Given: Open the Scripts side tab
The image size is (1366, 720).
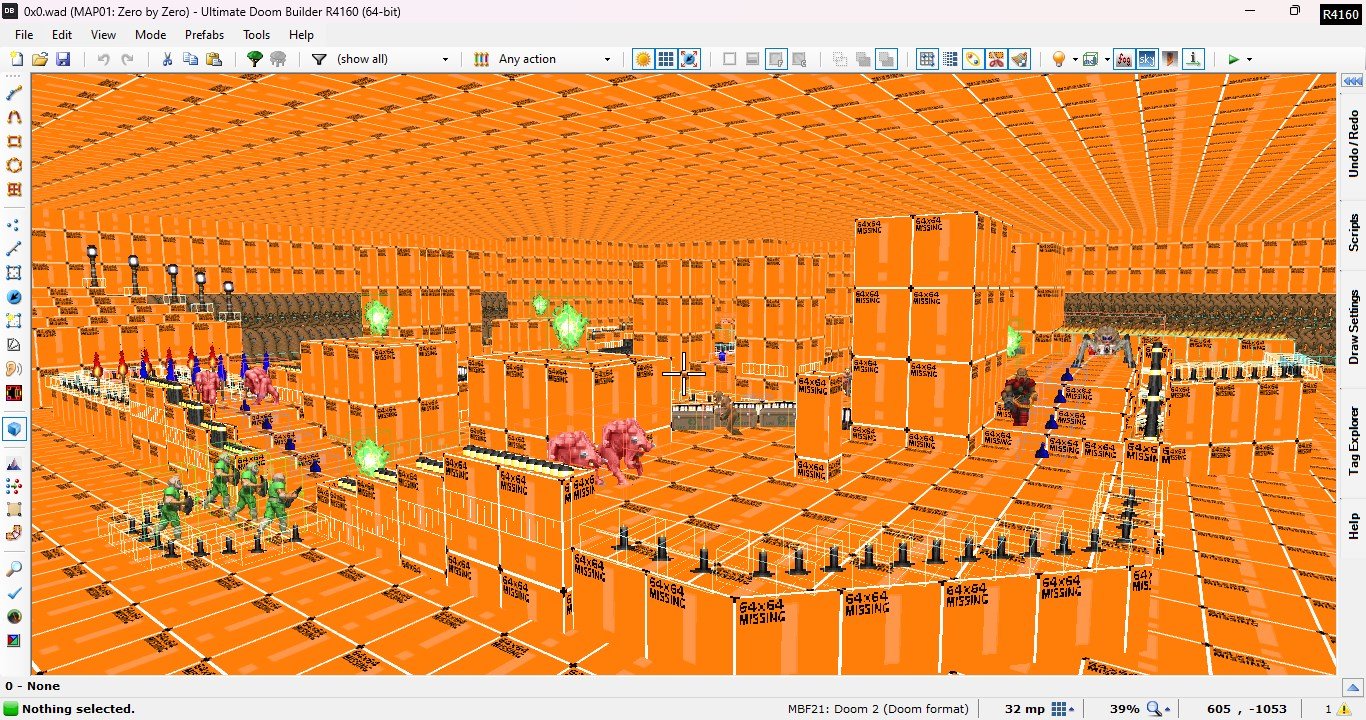Looking at the screenshot, I should pos(1353,232).
